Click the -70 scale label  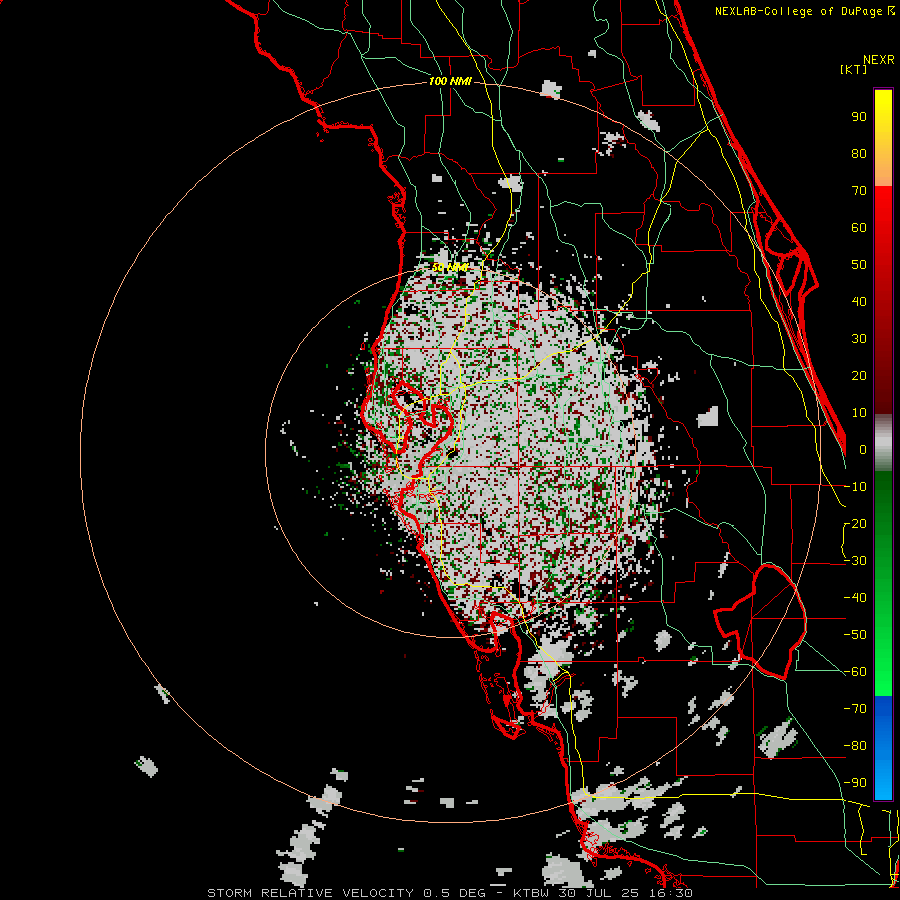tap(855, 709)
